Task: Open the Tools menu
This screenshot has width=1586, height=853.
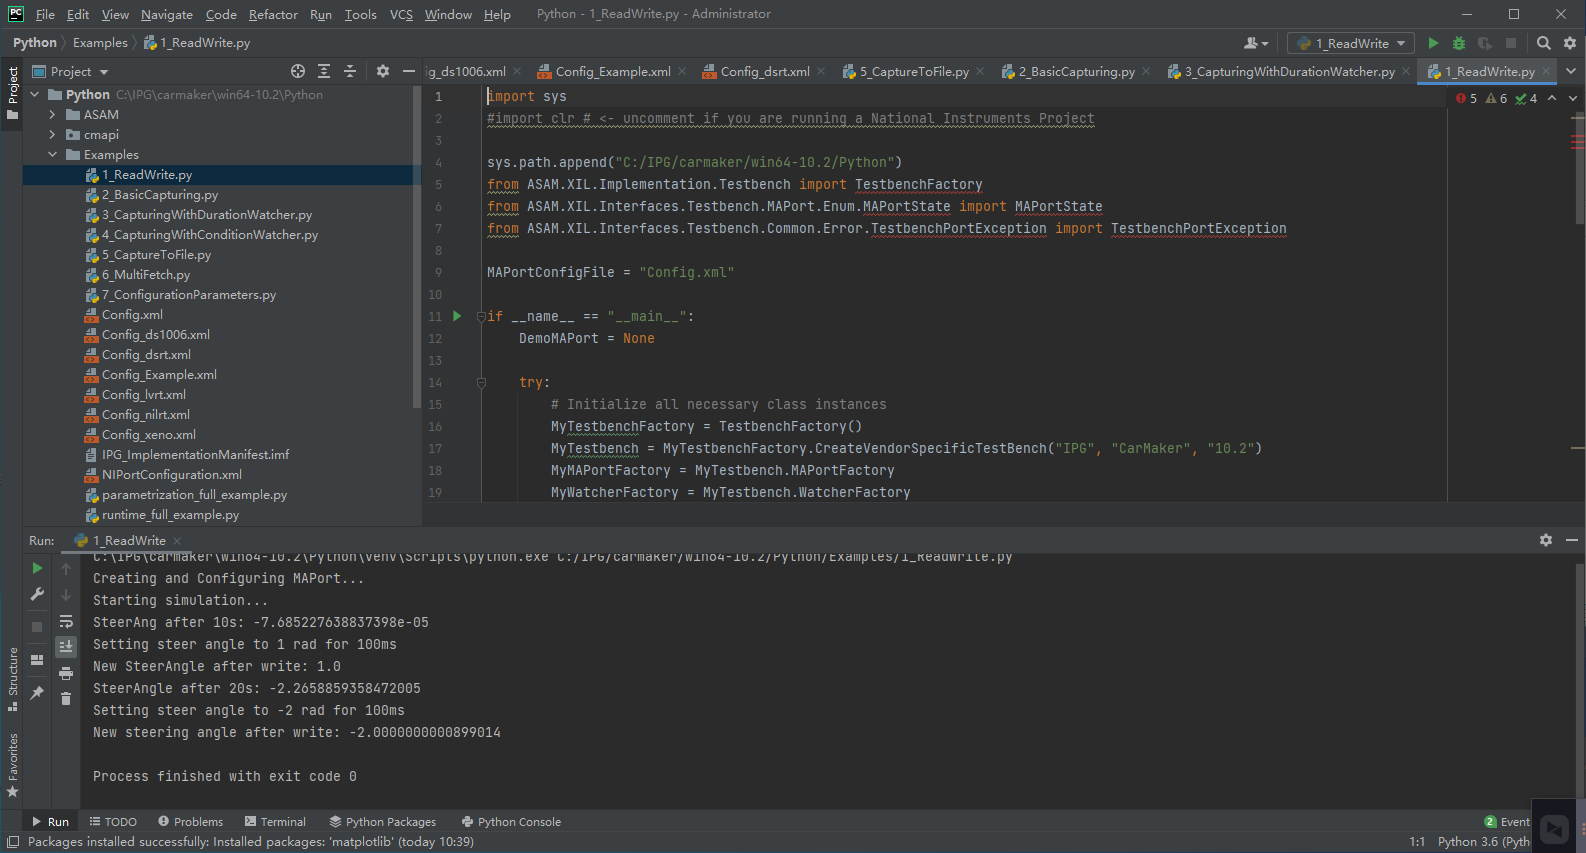Action: pos(360,14)
